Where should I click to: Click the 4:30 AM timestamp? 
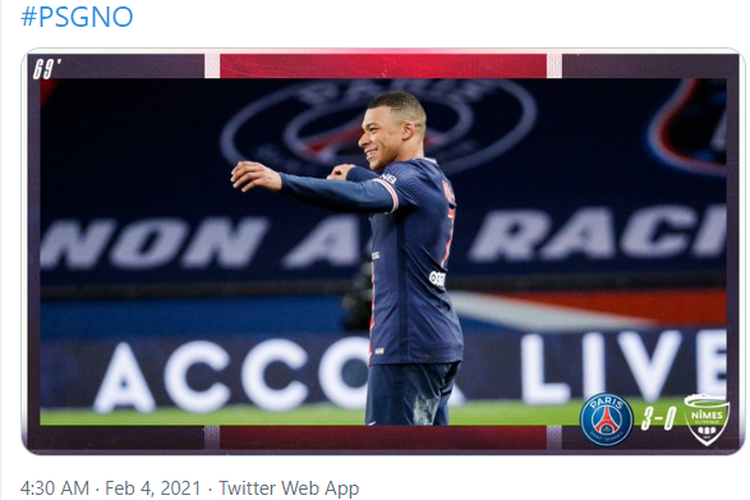55,488
